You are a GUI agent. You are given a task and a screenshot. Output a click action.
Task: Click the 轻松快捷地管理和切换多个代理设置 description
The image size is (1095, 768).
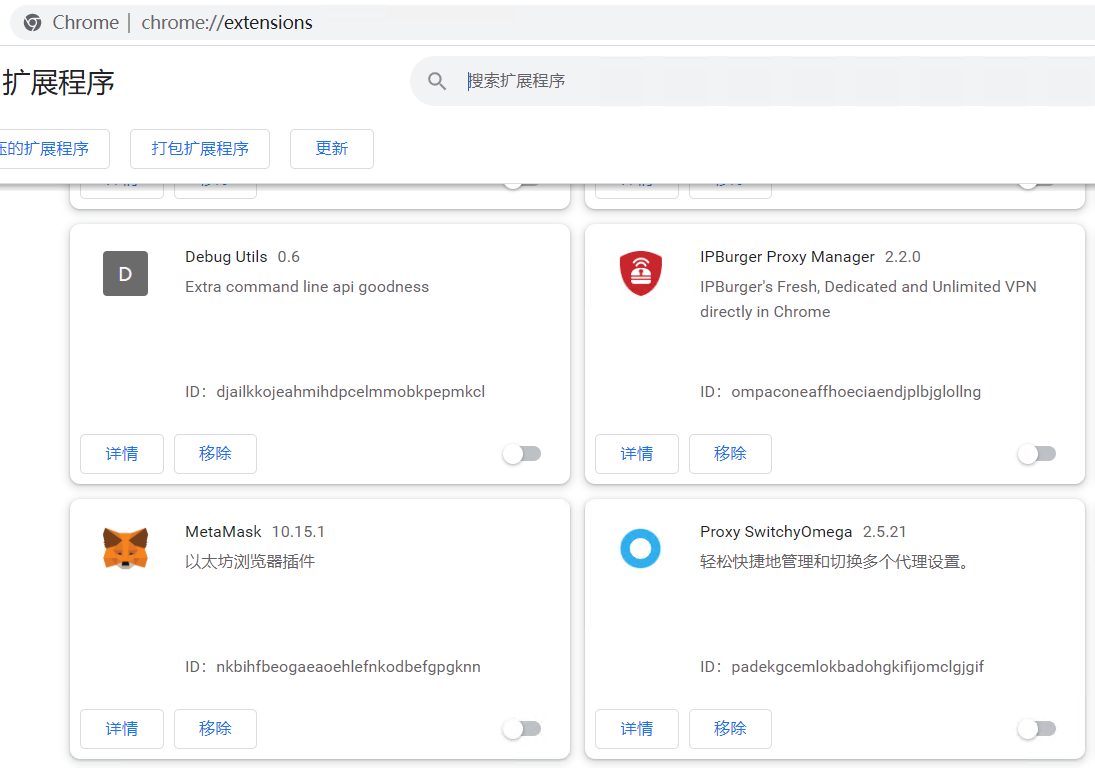pyautogui.click(x=835, y=562)
